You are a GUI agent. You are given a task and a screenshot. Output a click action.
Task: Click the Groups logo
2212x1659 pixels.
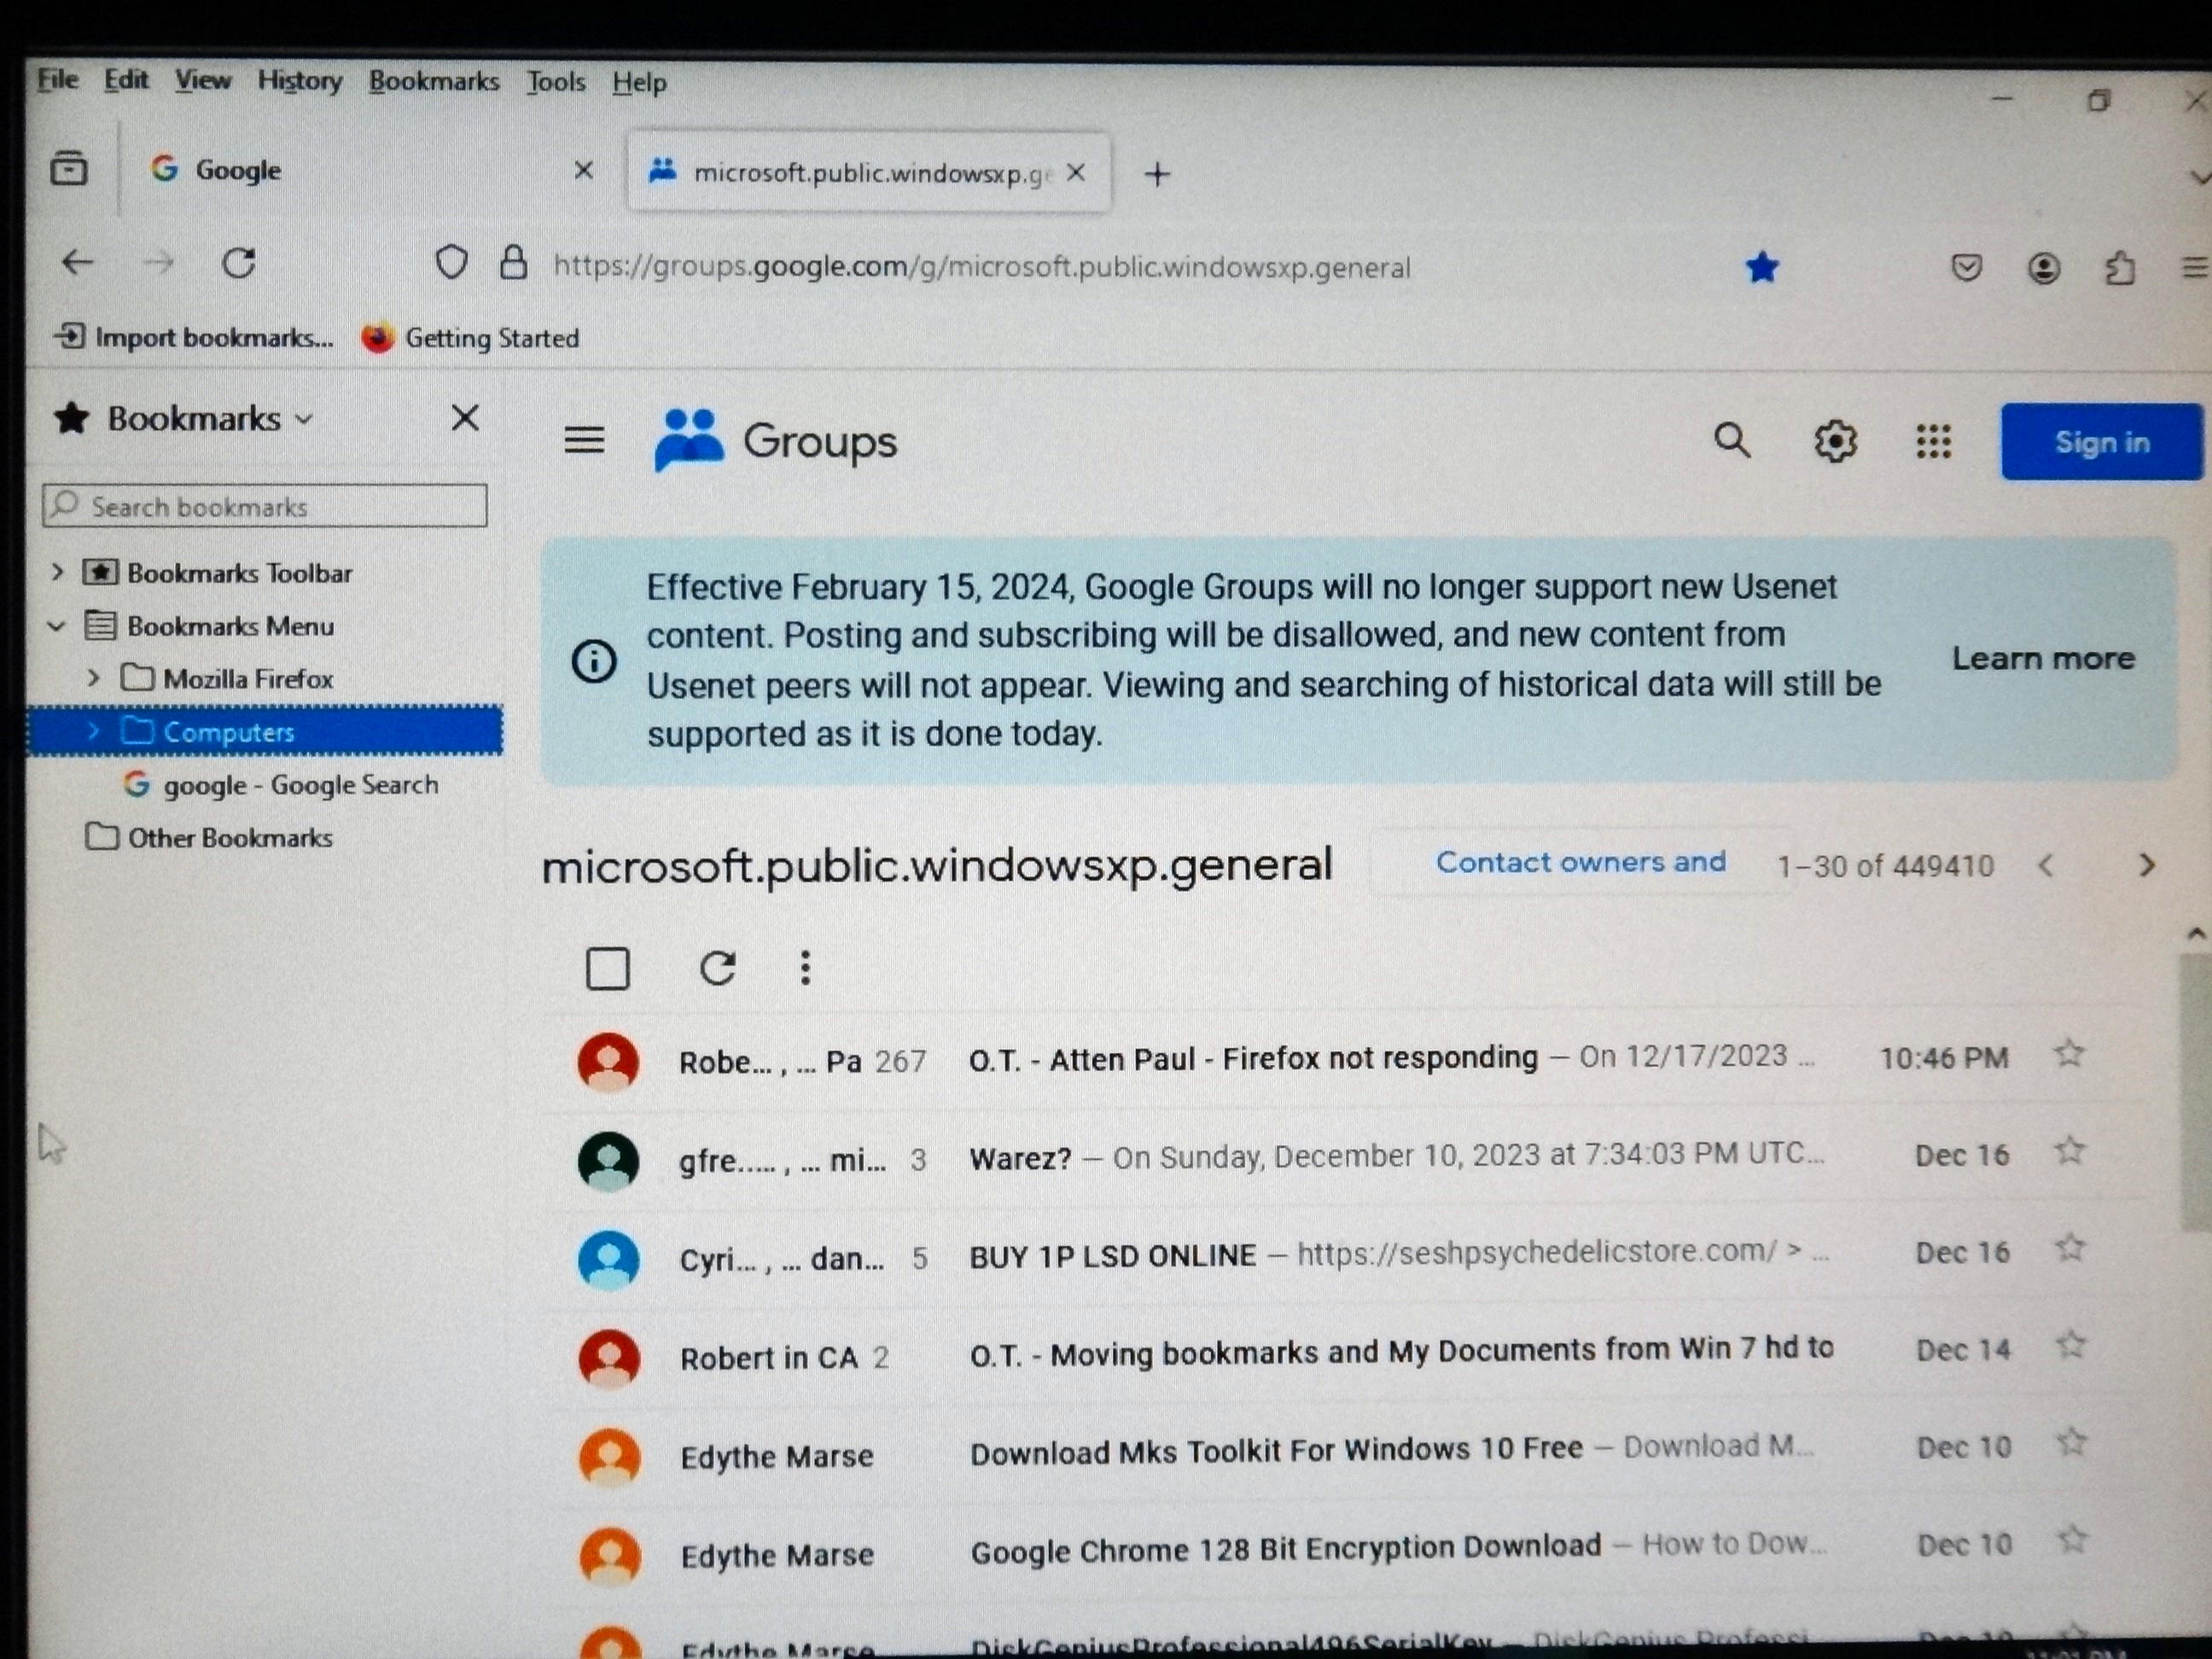(776, 440)
